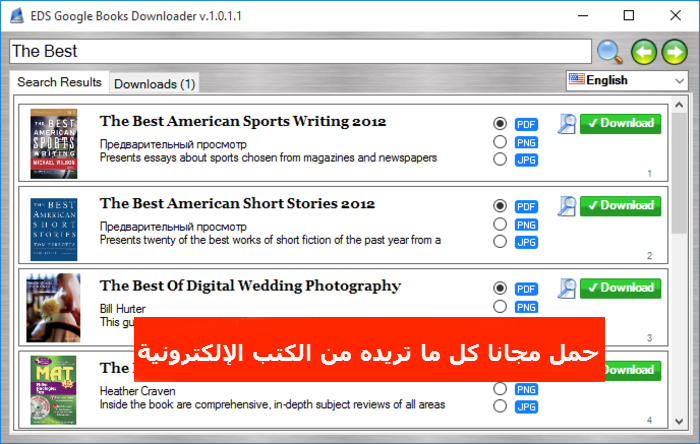Select JPG format for Short Stories 2012
The height and width of the screenshot is (444, 700).
(500, 241)
